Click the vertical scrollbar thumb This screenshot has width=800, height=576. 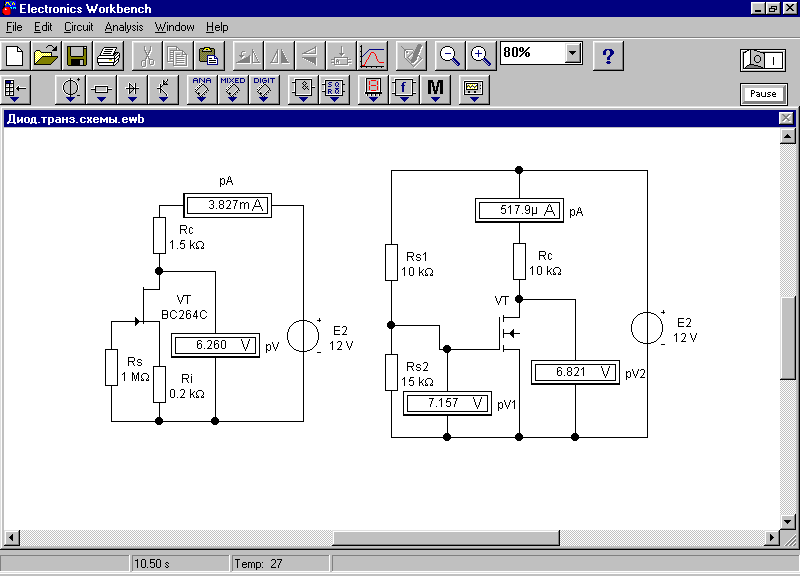click(788, 338)
